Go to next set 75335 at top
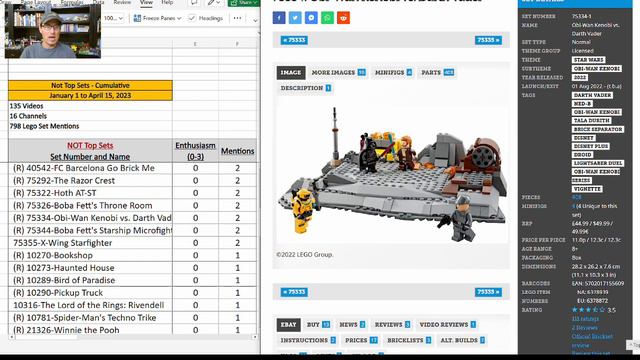This screenshot has height=360, width=640. click(488, 40)
